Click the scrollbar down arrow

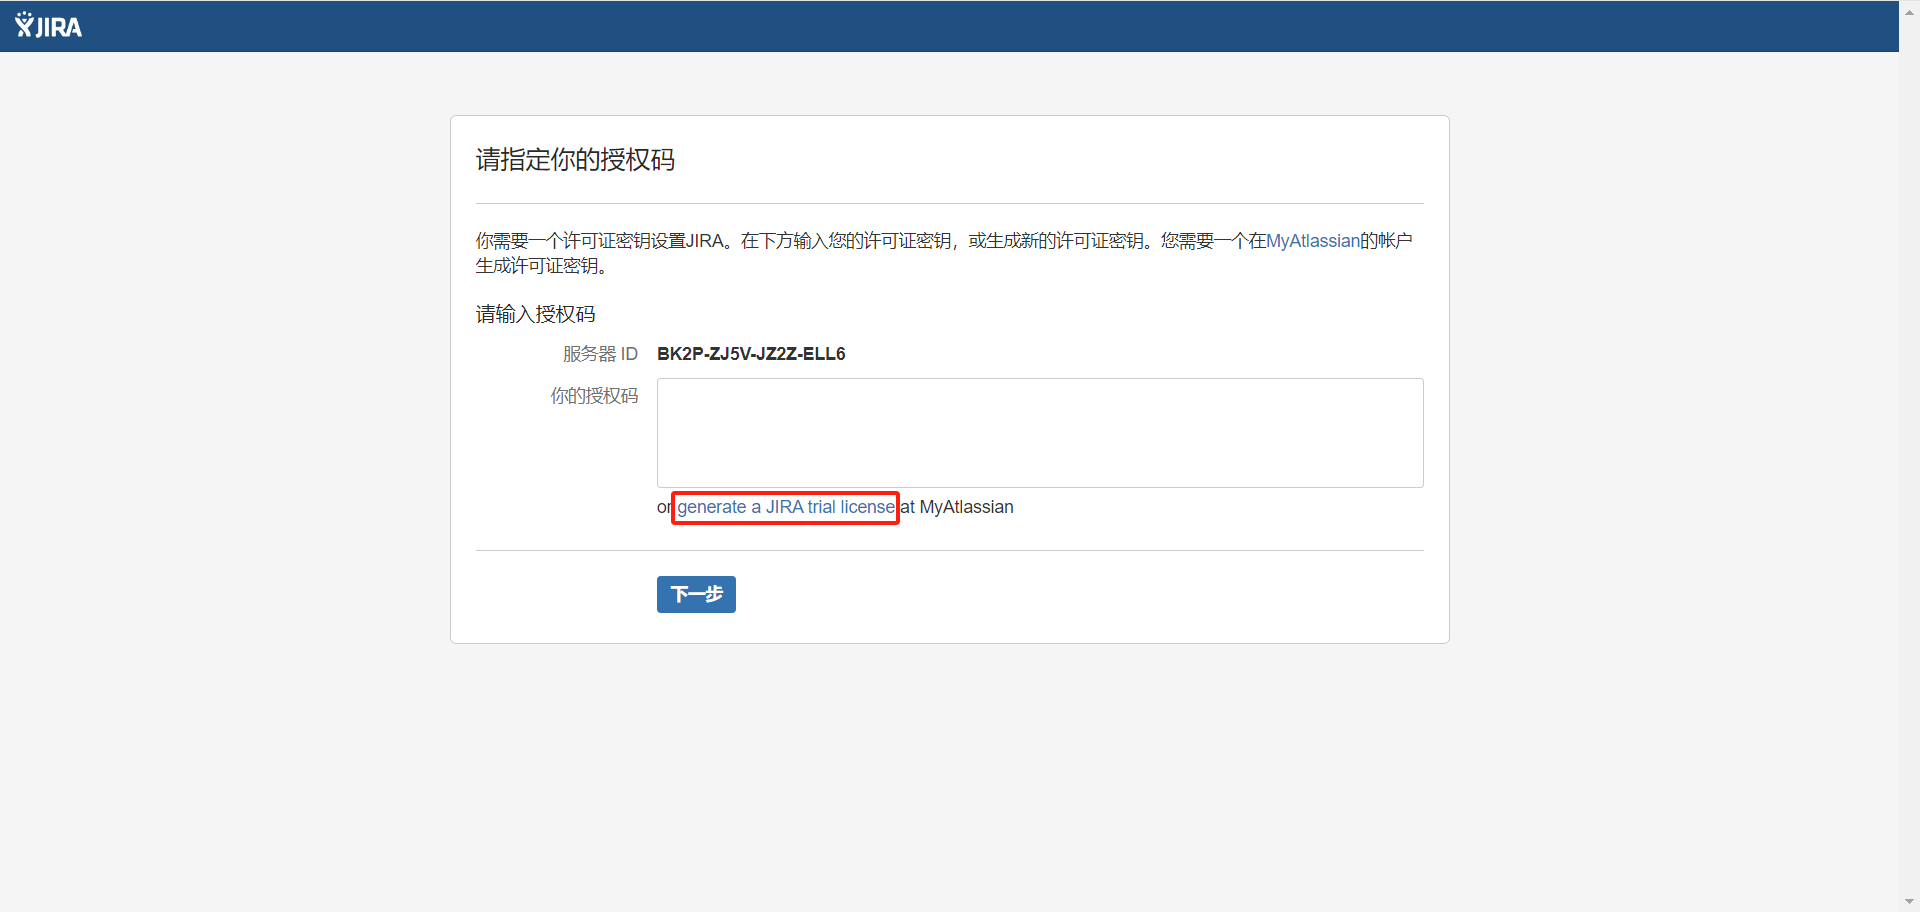pyautogui.click(x=1909, y=901)
